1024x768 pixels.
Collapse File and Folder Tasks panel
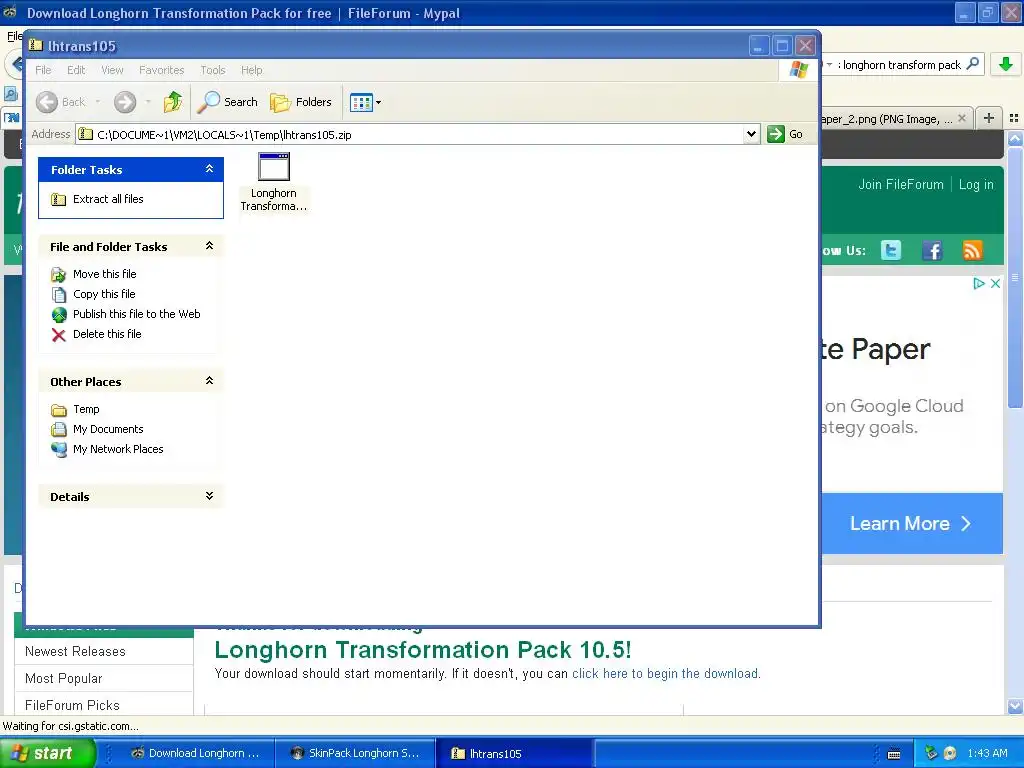(x=209, y=246)
